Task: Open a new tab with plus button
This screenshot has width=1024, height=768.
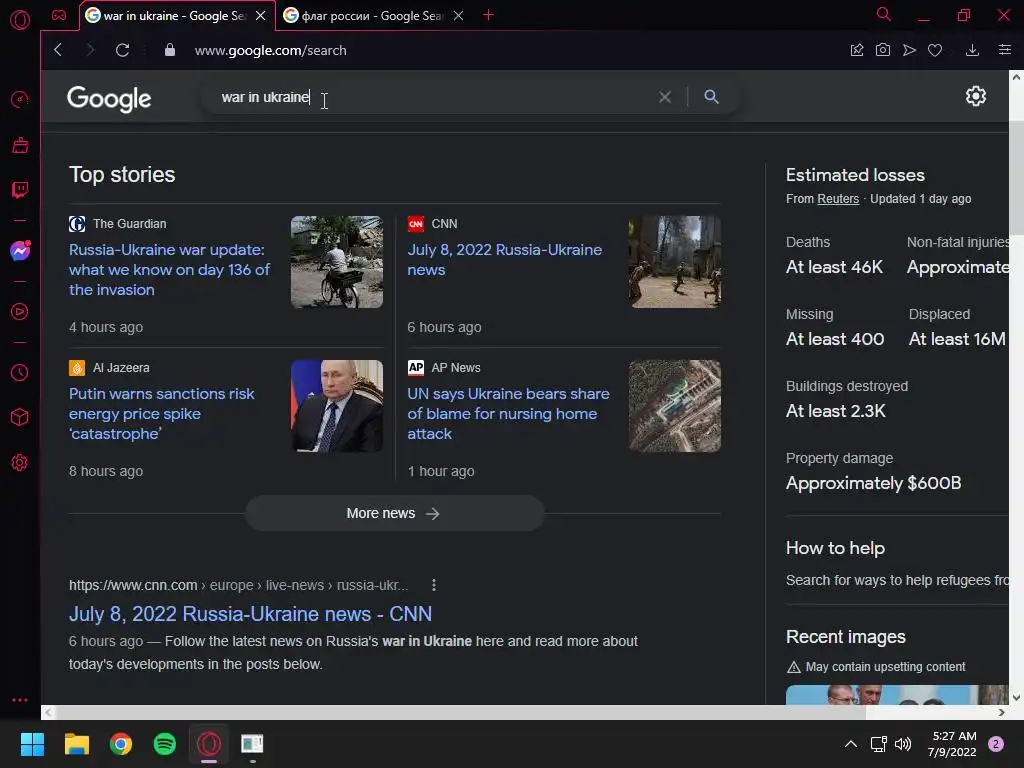Action: (x=488, y=15)
